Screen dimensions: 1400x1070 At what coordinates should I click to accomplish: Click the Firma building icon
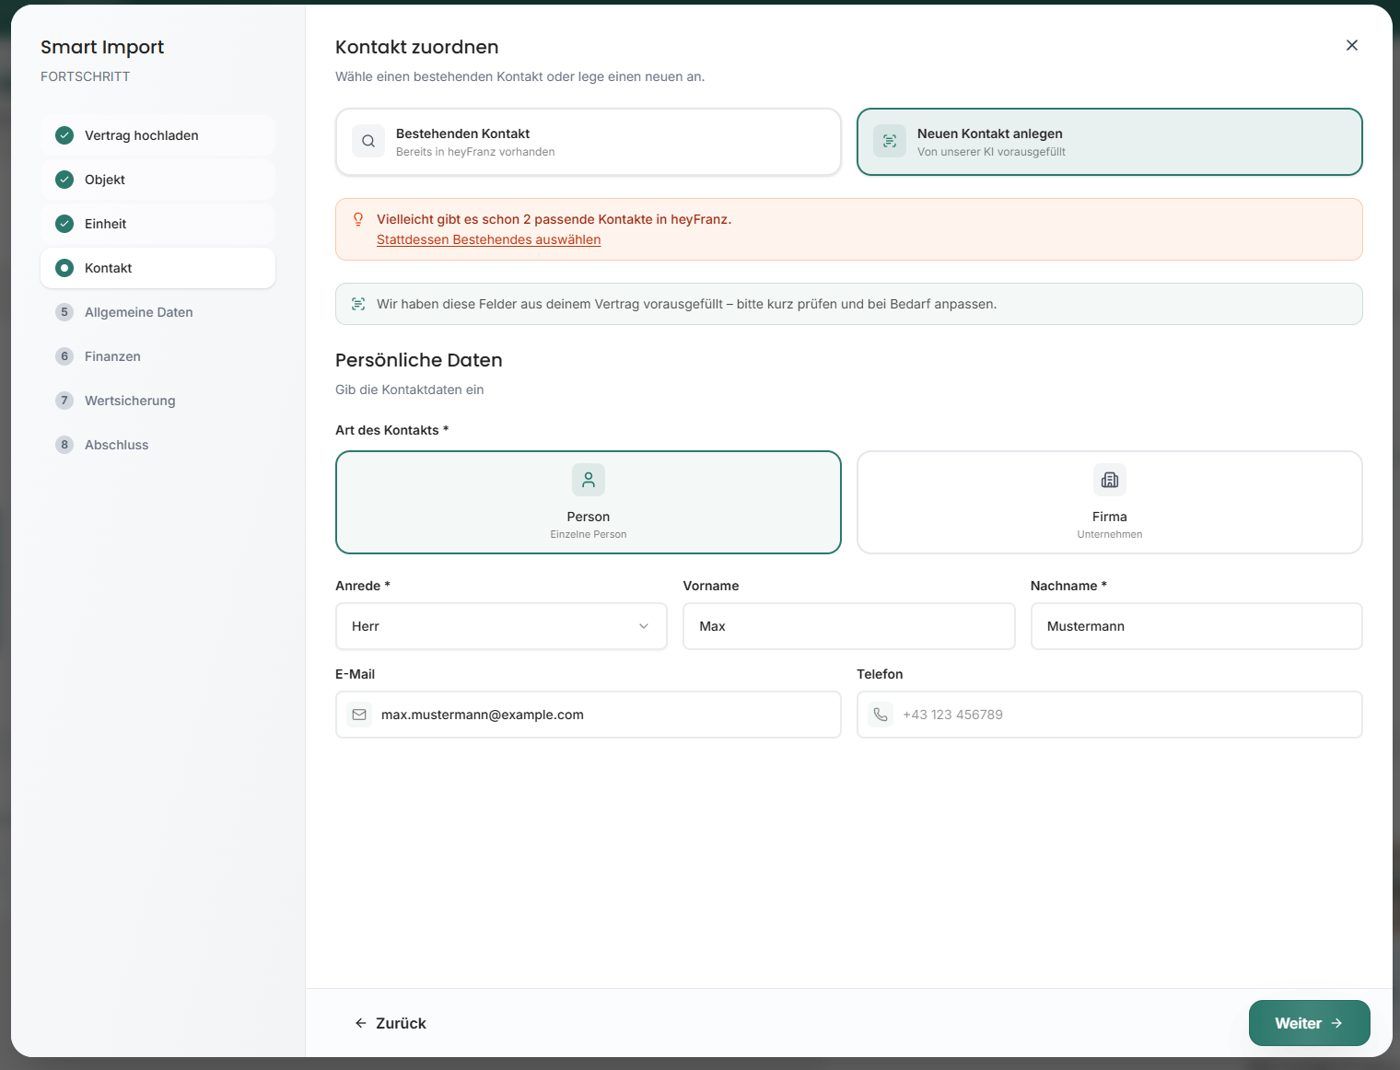click(1109, 480)
